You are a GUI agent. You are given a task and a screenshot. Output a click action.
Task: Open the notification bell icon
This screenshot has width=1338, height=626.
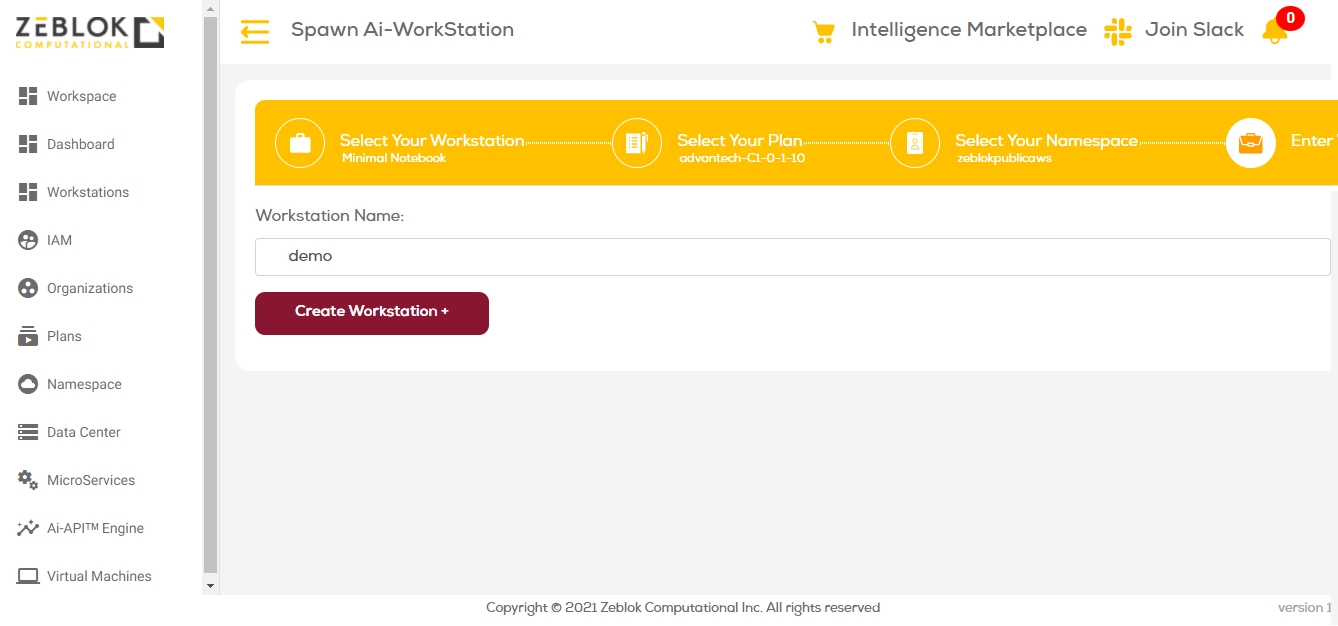(1275, 31)
